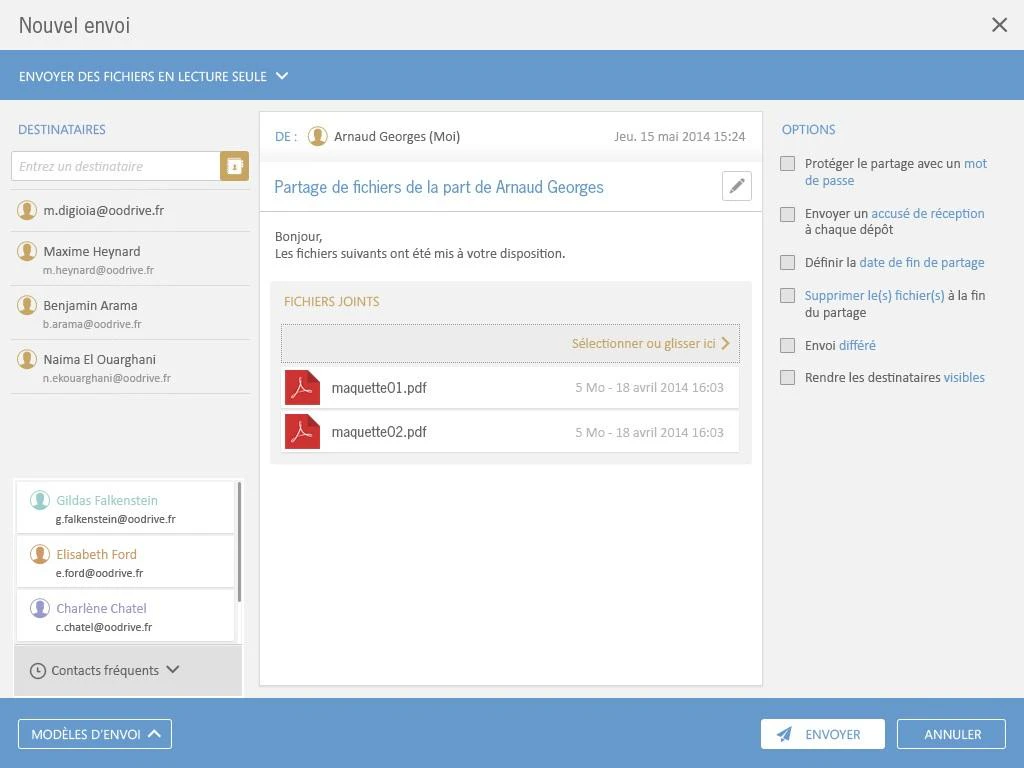1024x768 pixels.
Task: Click the Entrez un destinataire input field
Action: 116,166
